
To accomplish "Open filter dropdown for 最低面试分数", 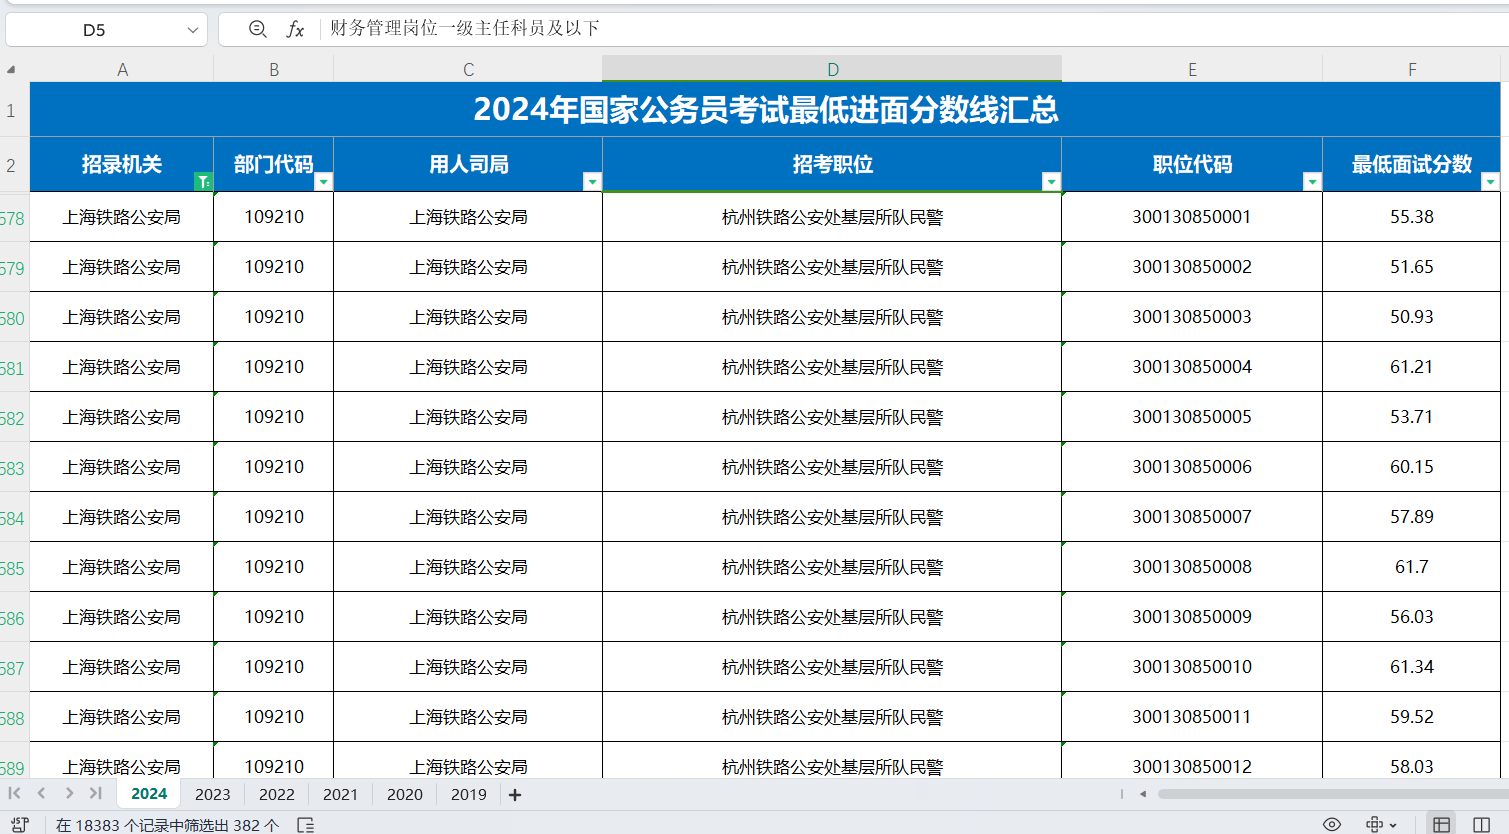I will 1490,181.
